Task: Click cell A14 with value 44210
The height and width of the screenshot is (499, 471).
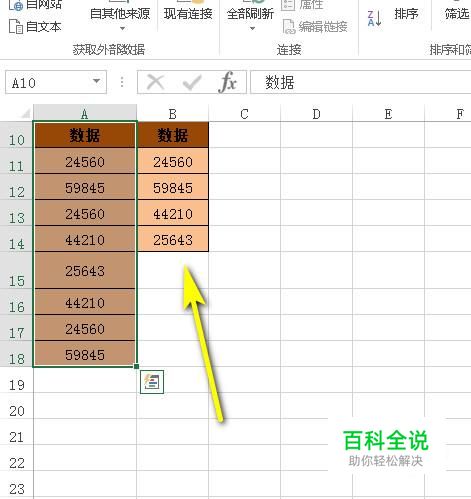Action: [85, 239]
